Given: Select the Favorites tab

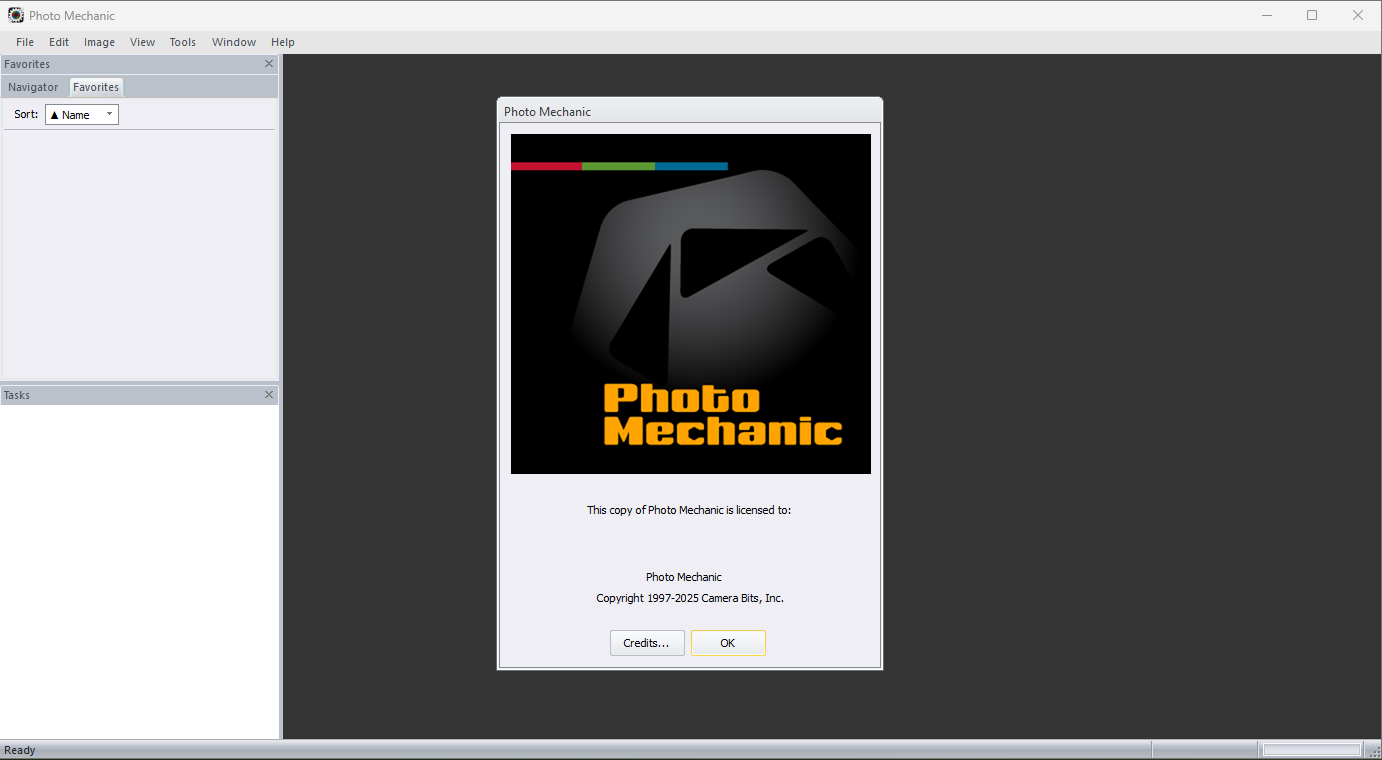Looking at the screenshot, I should coord(96,87).
